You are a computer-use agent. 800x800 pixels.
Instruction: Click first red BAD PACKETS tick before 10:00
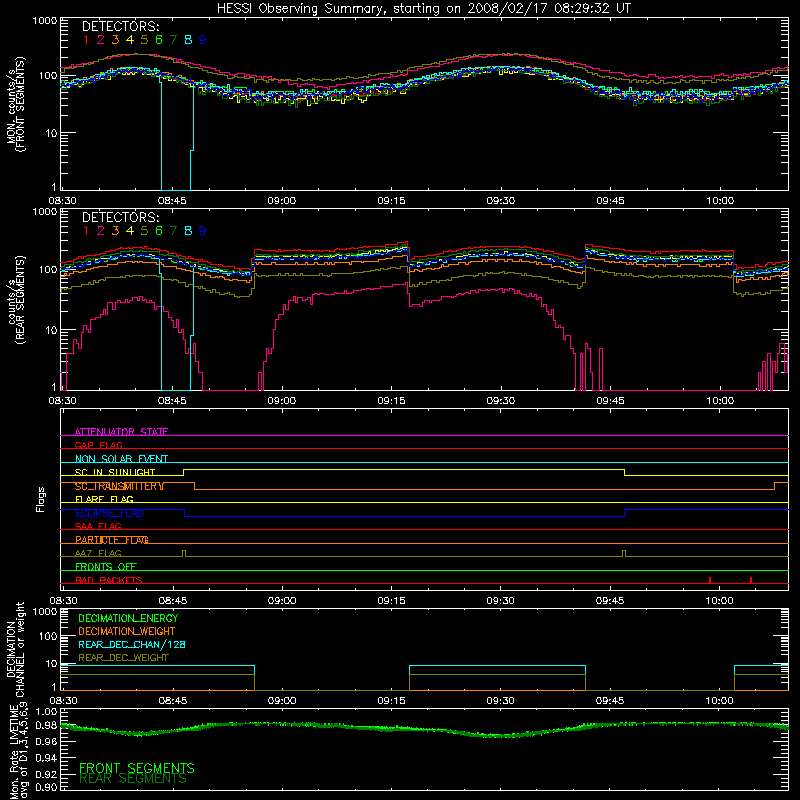click(x=710, y=580)
